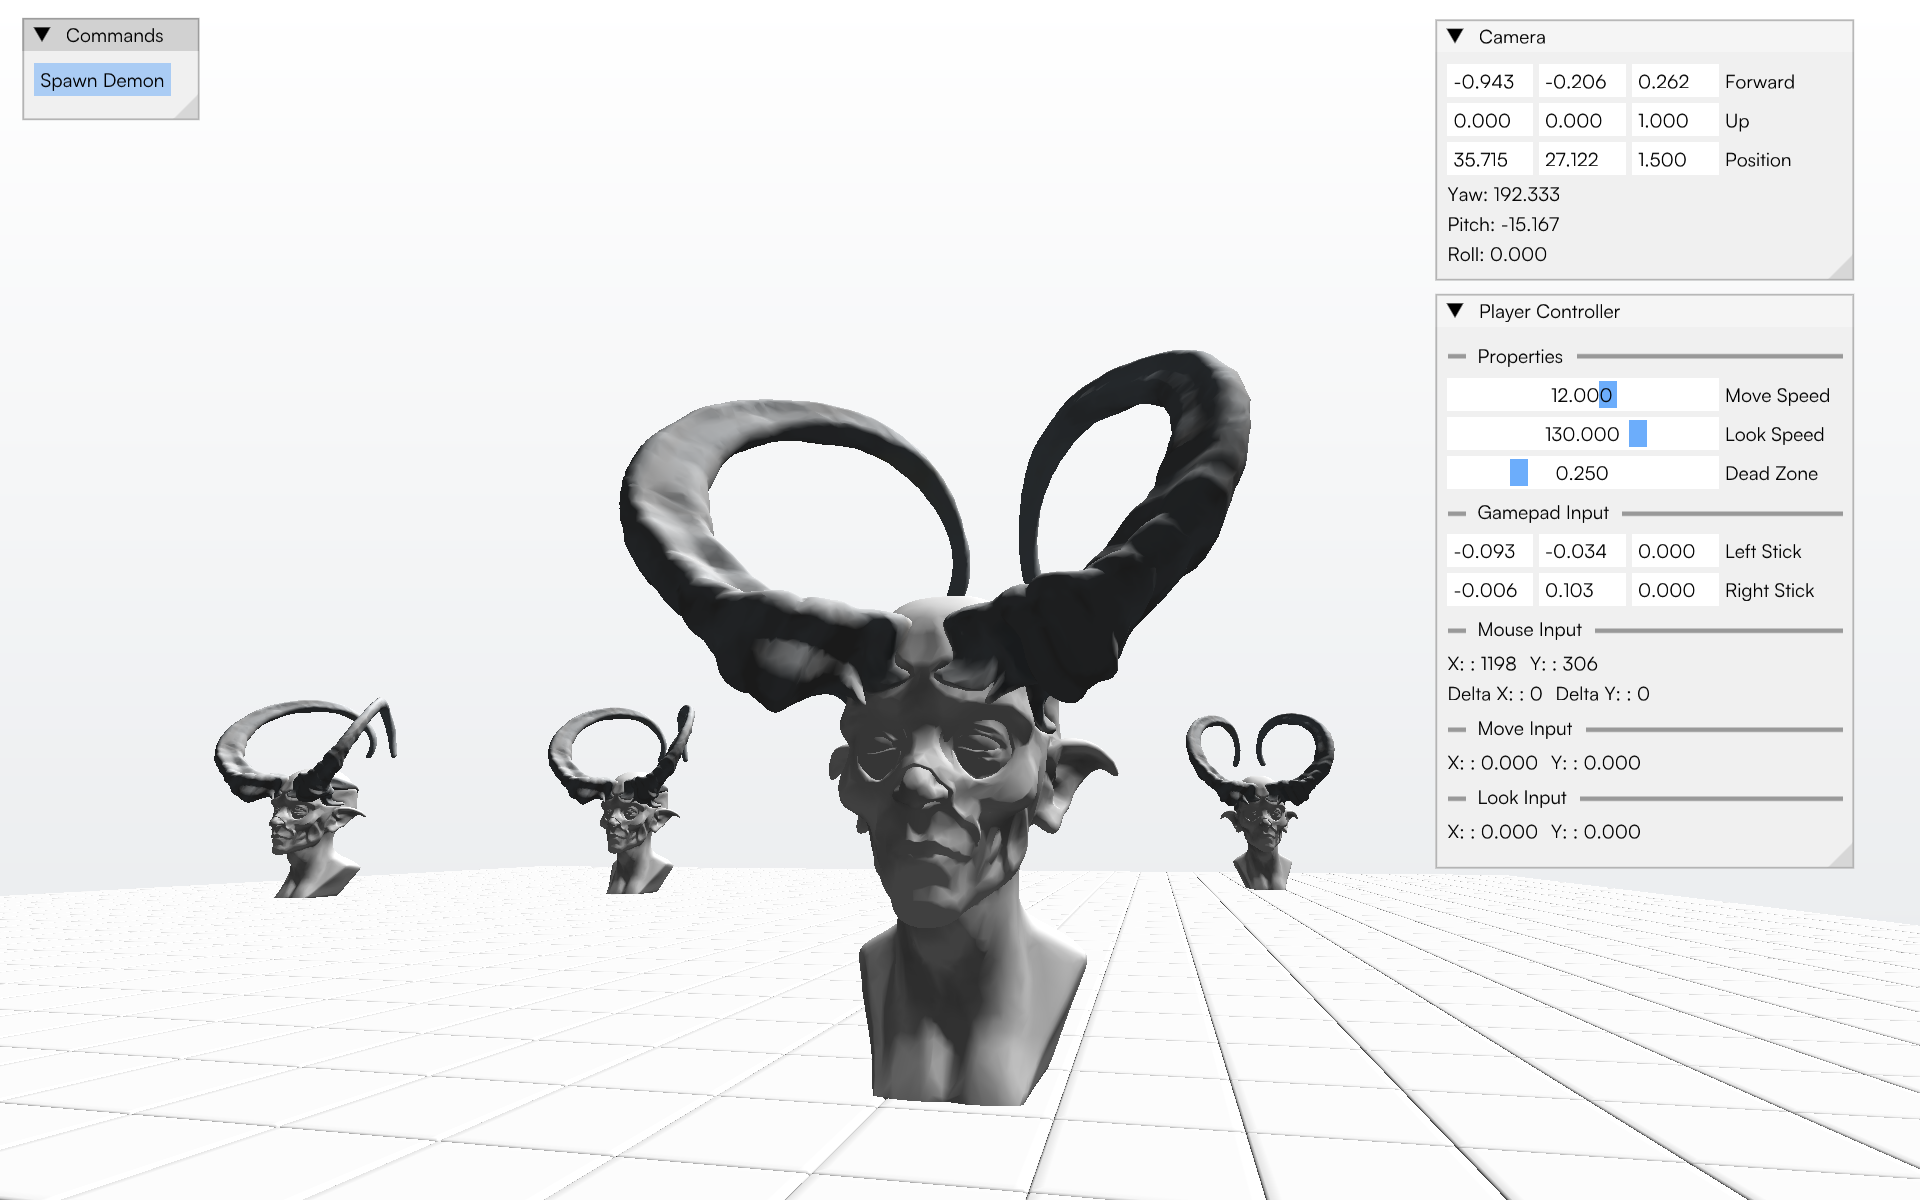The width and height of the screenshot is (1920, 1200).
Task: Click the Commands panel title
Action: point(114,35)
